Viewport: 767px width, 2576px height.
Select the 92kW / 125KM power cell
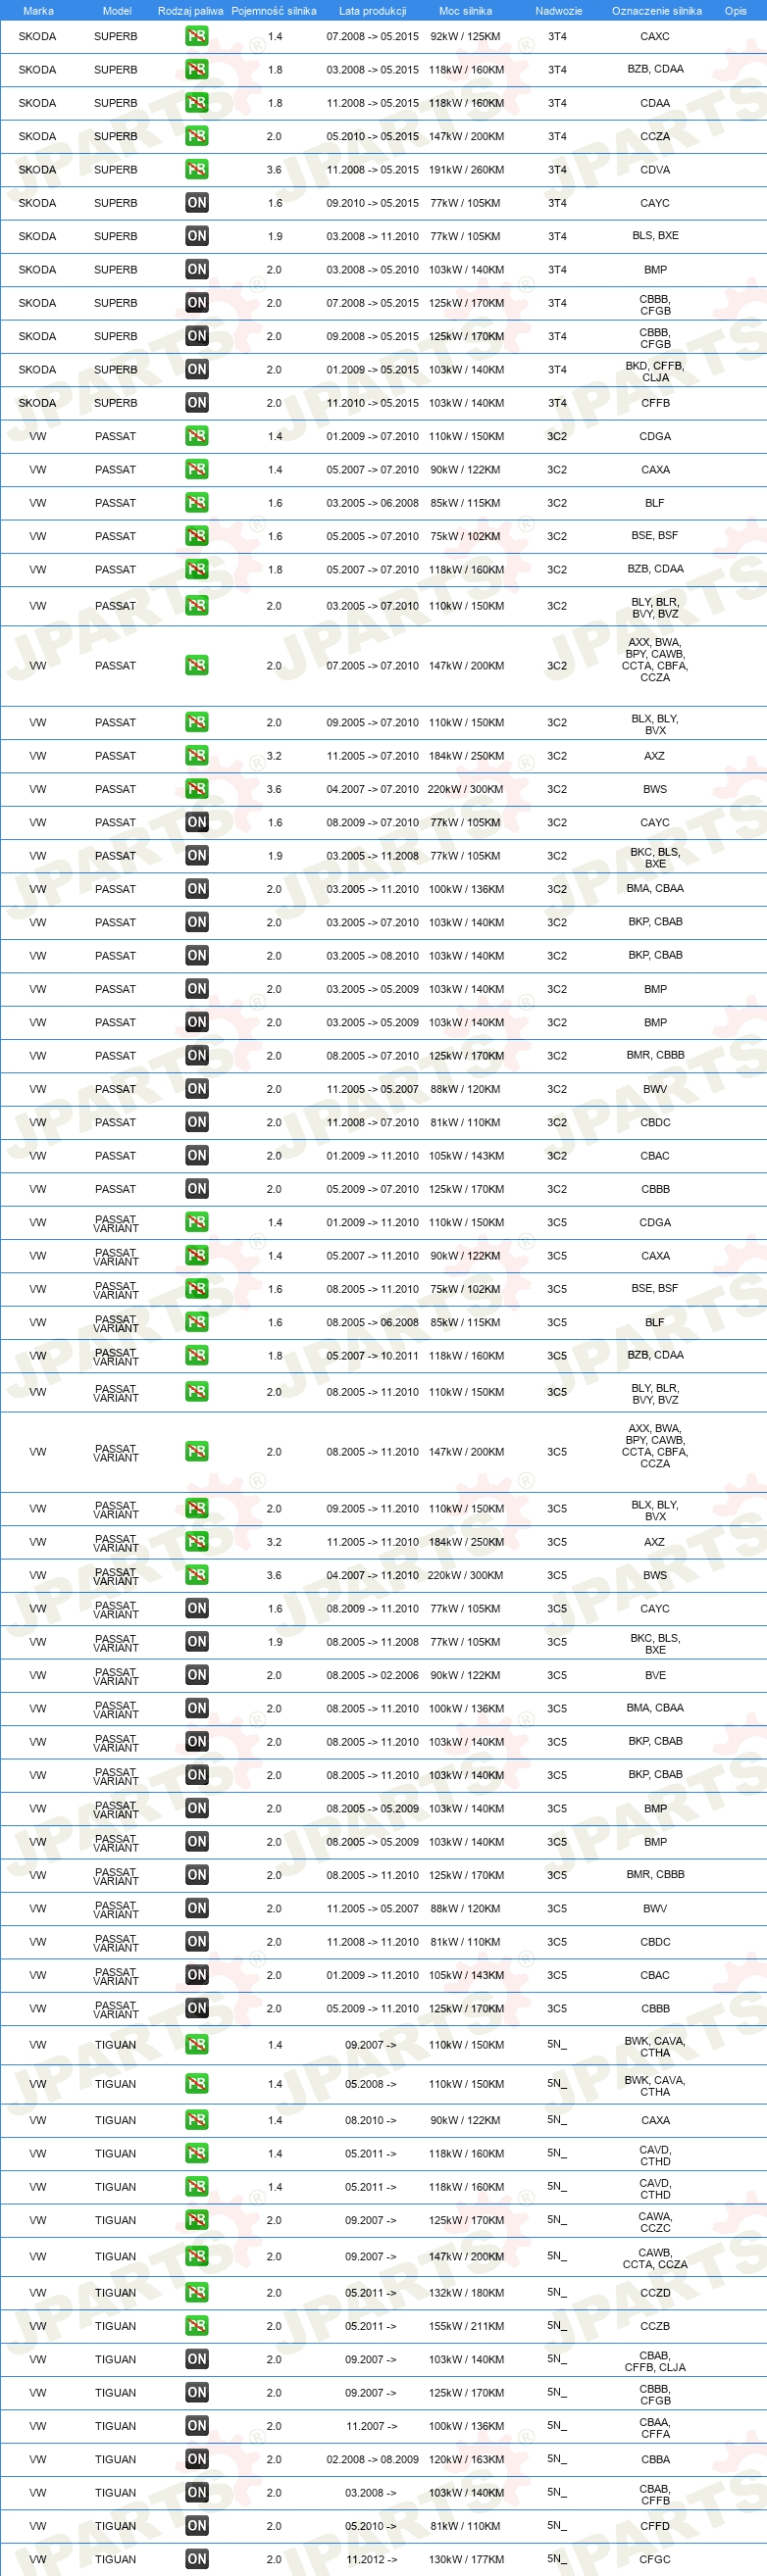(465, 37)
